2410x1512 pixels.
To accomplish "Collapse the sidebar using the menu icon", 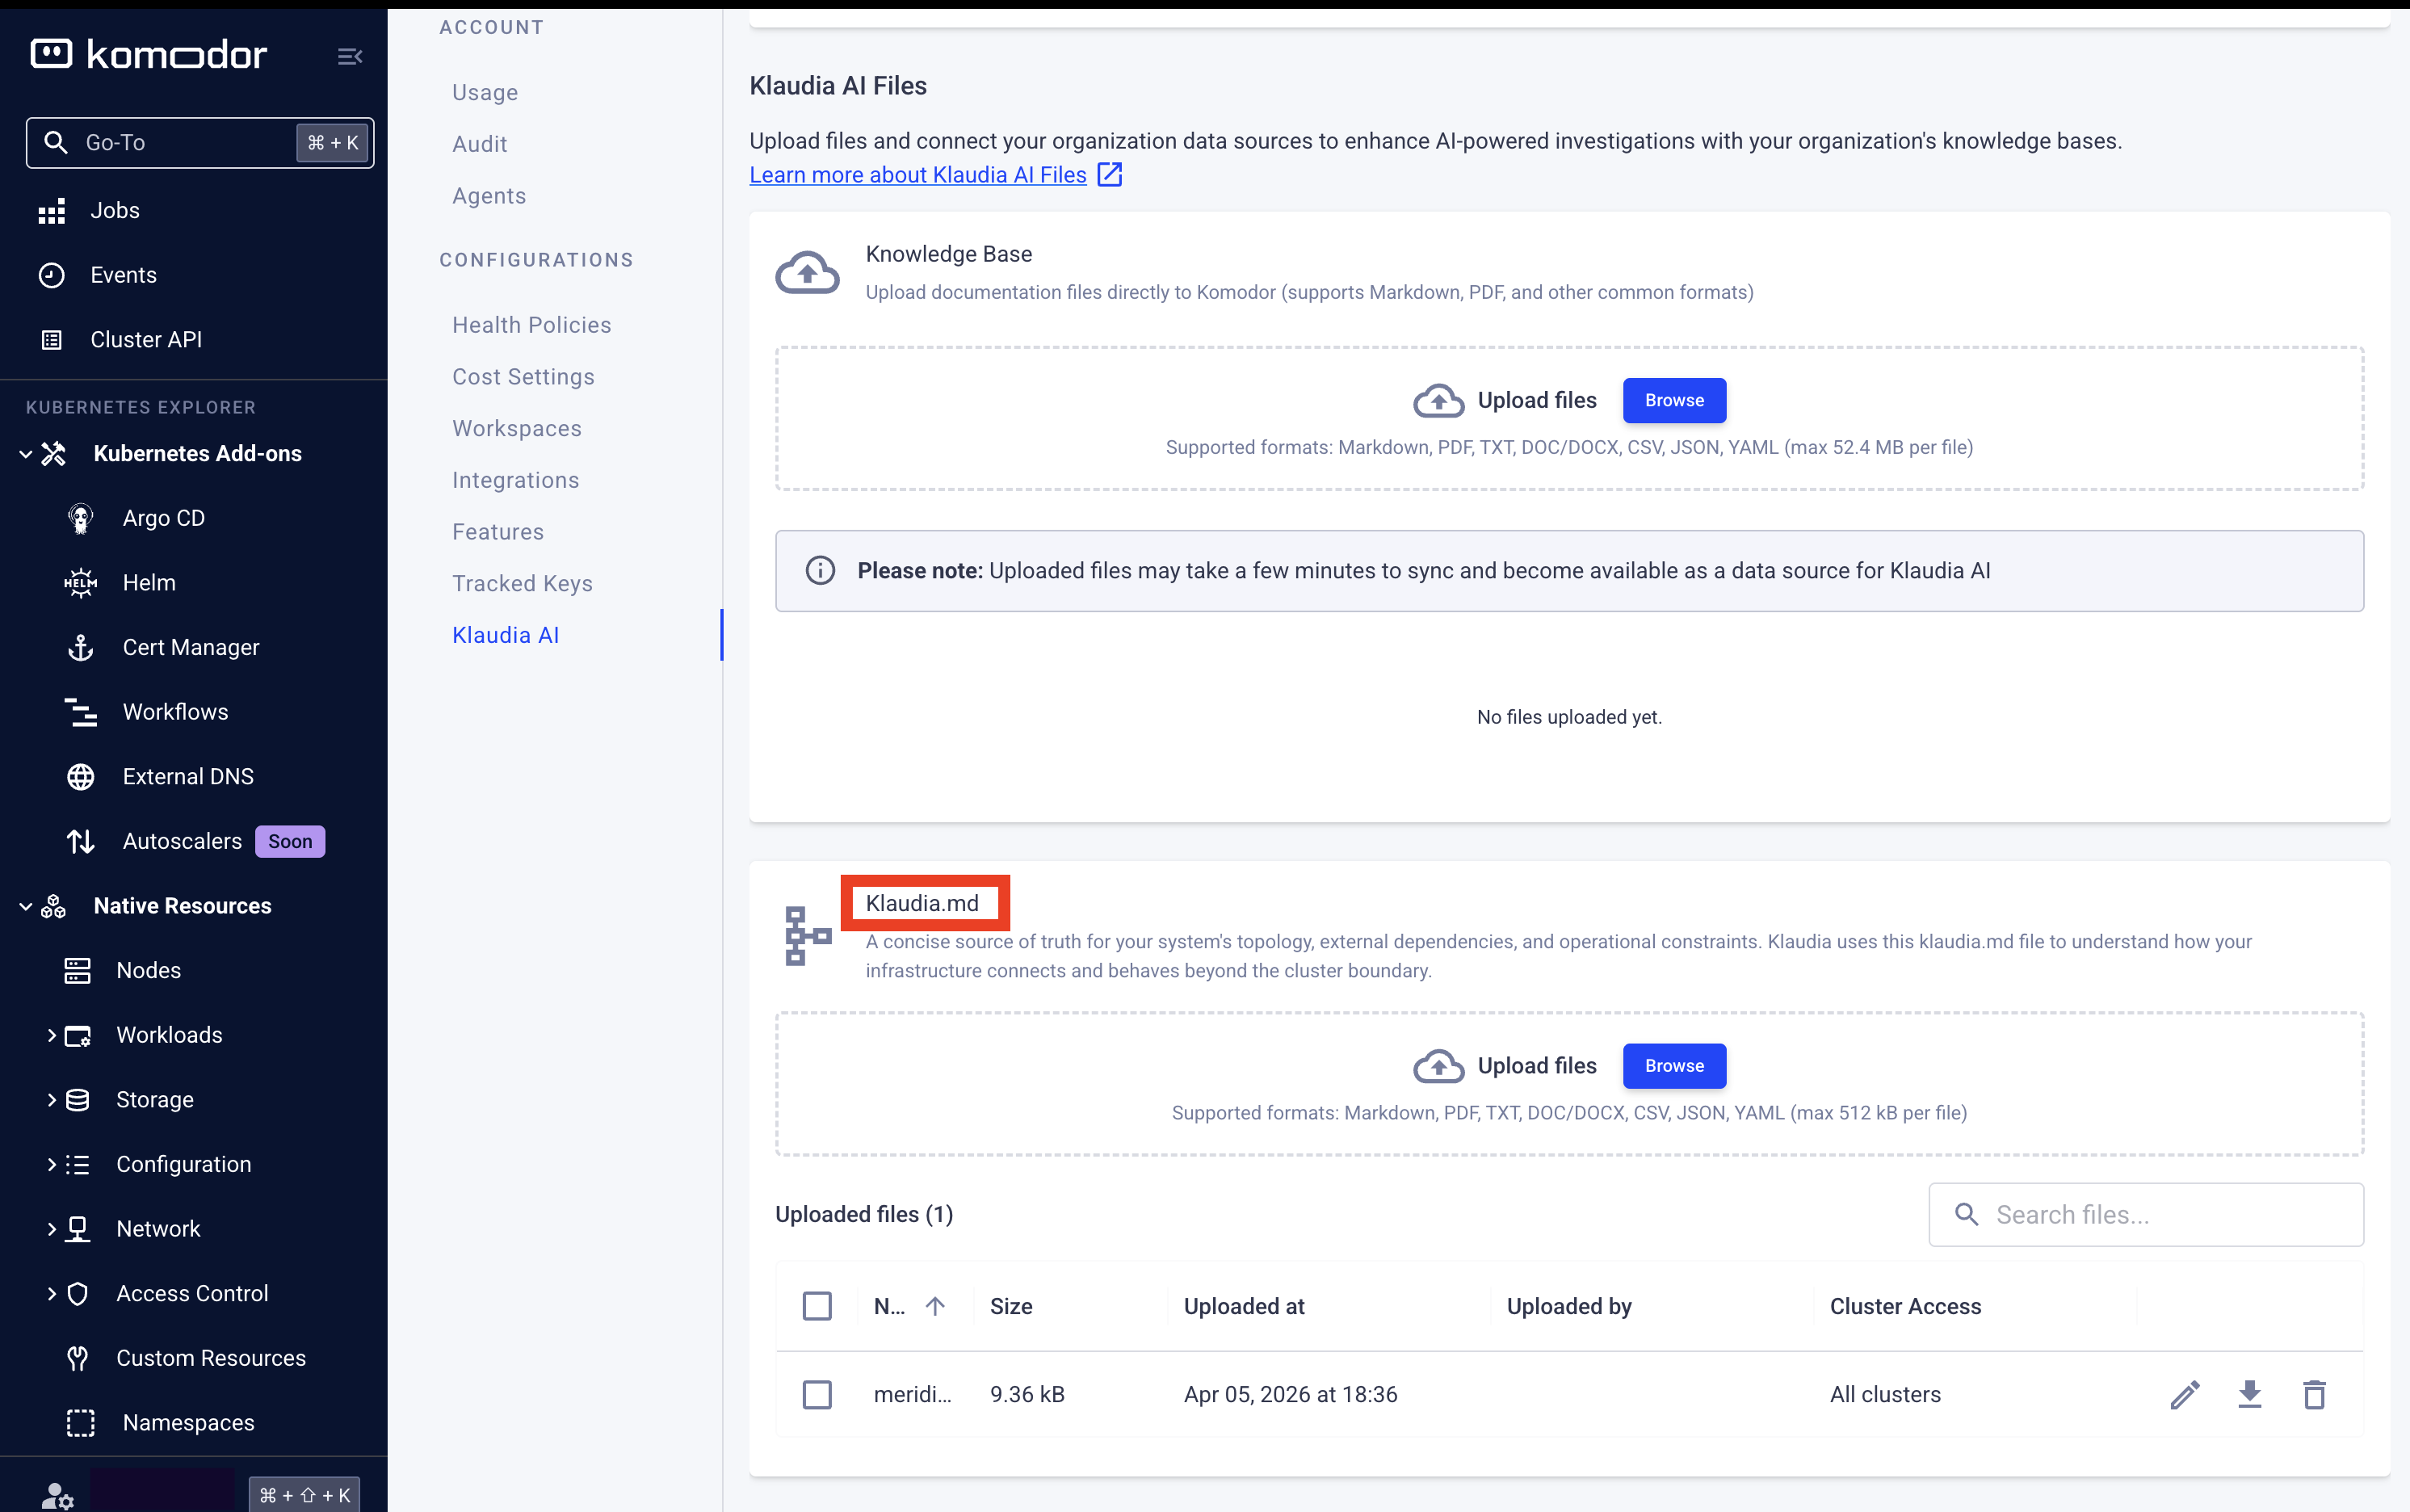I will coord(349,56).
